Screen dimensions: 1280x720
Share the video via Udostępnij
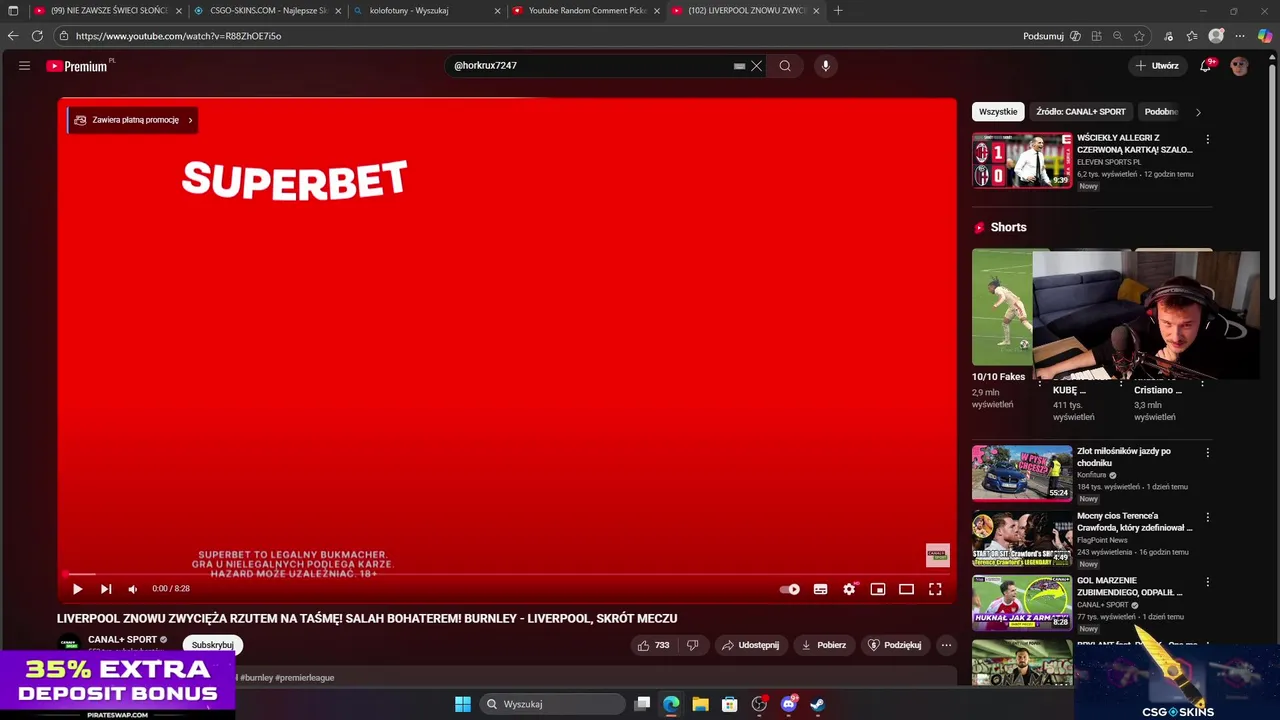[x=751, y=645]
